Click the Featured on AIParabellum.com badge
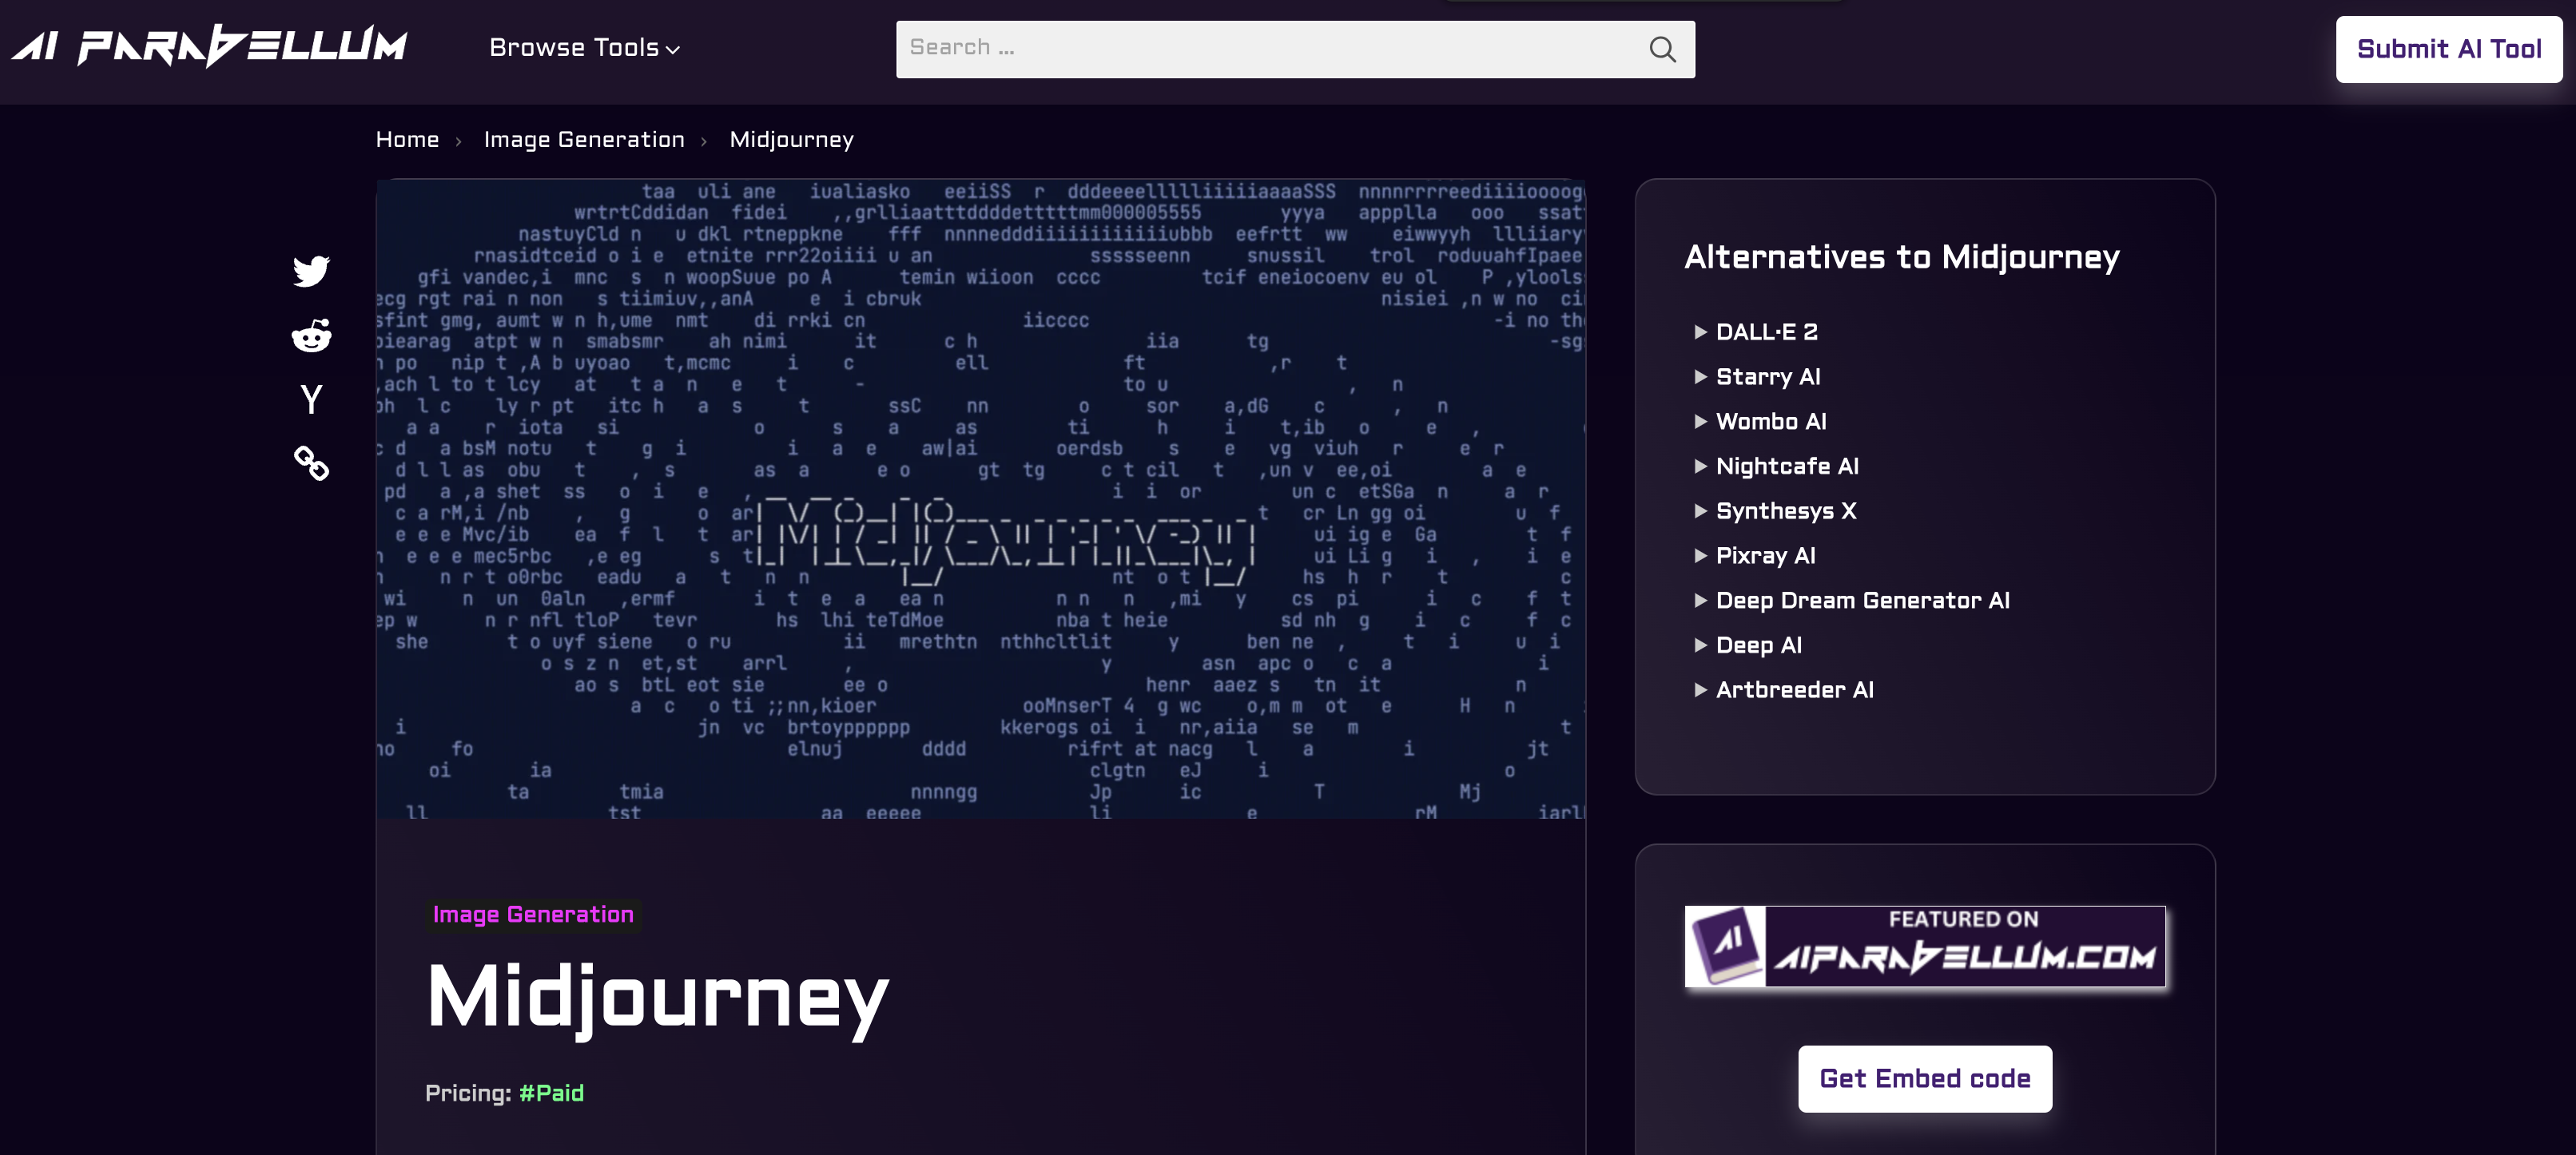2576x1155 pixels. pos(1925,947)
